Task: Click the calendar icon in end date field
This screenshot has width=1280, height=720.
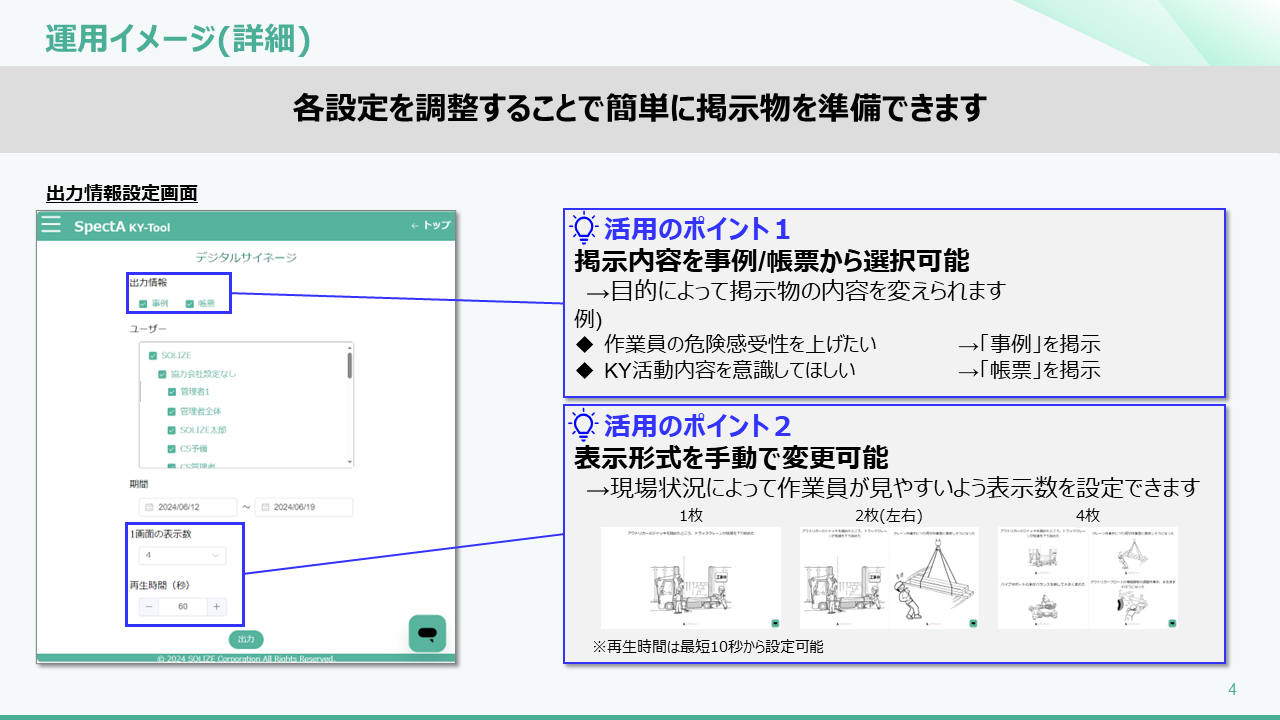Action: [265, 507]
